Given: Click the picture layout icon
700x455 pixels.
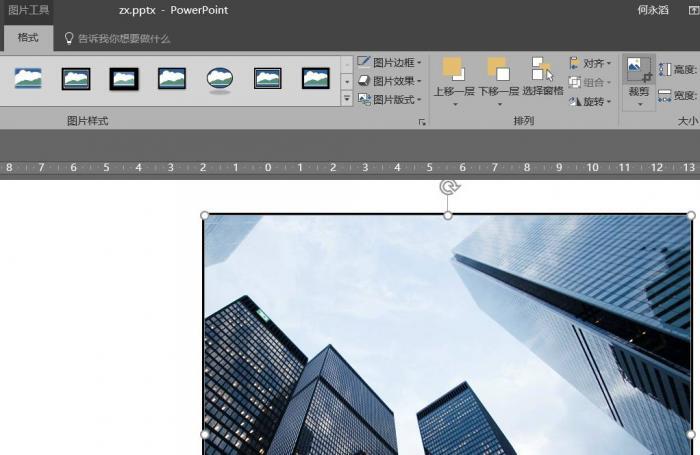Looking at the screenshot, I should [x=364, y=99].
